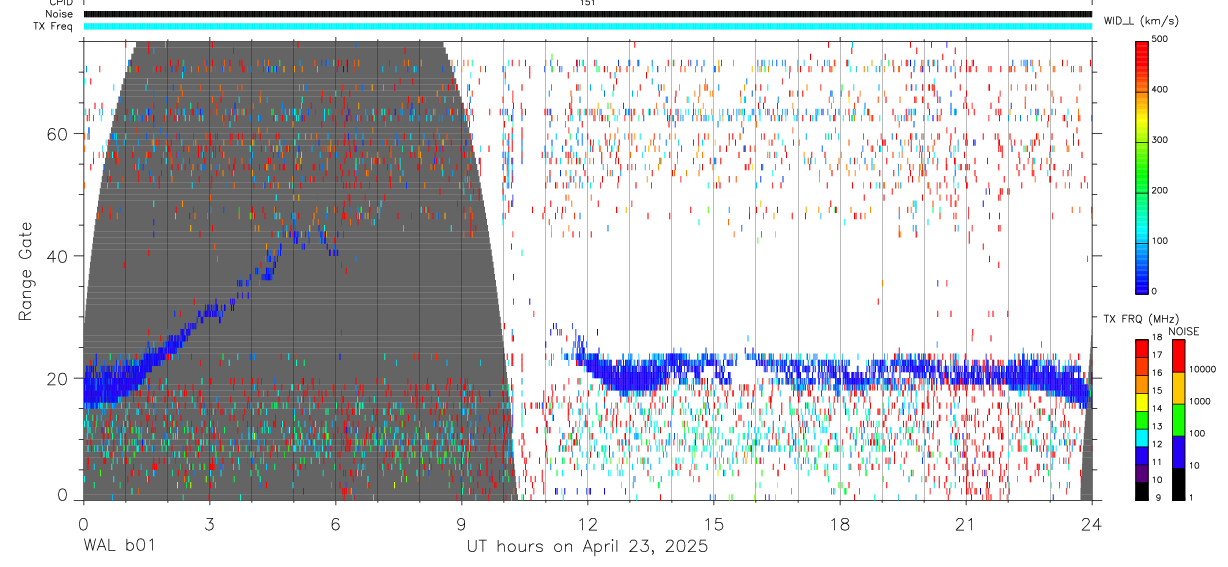
Task: Click the "300" tick on width color bar
Action: pos(1160,140)
